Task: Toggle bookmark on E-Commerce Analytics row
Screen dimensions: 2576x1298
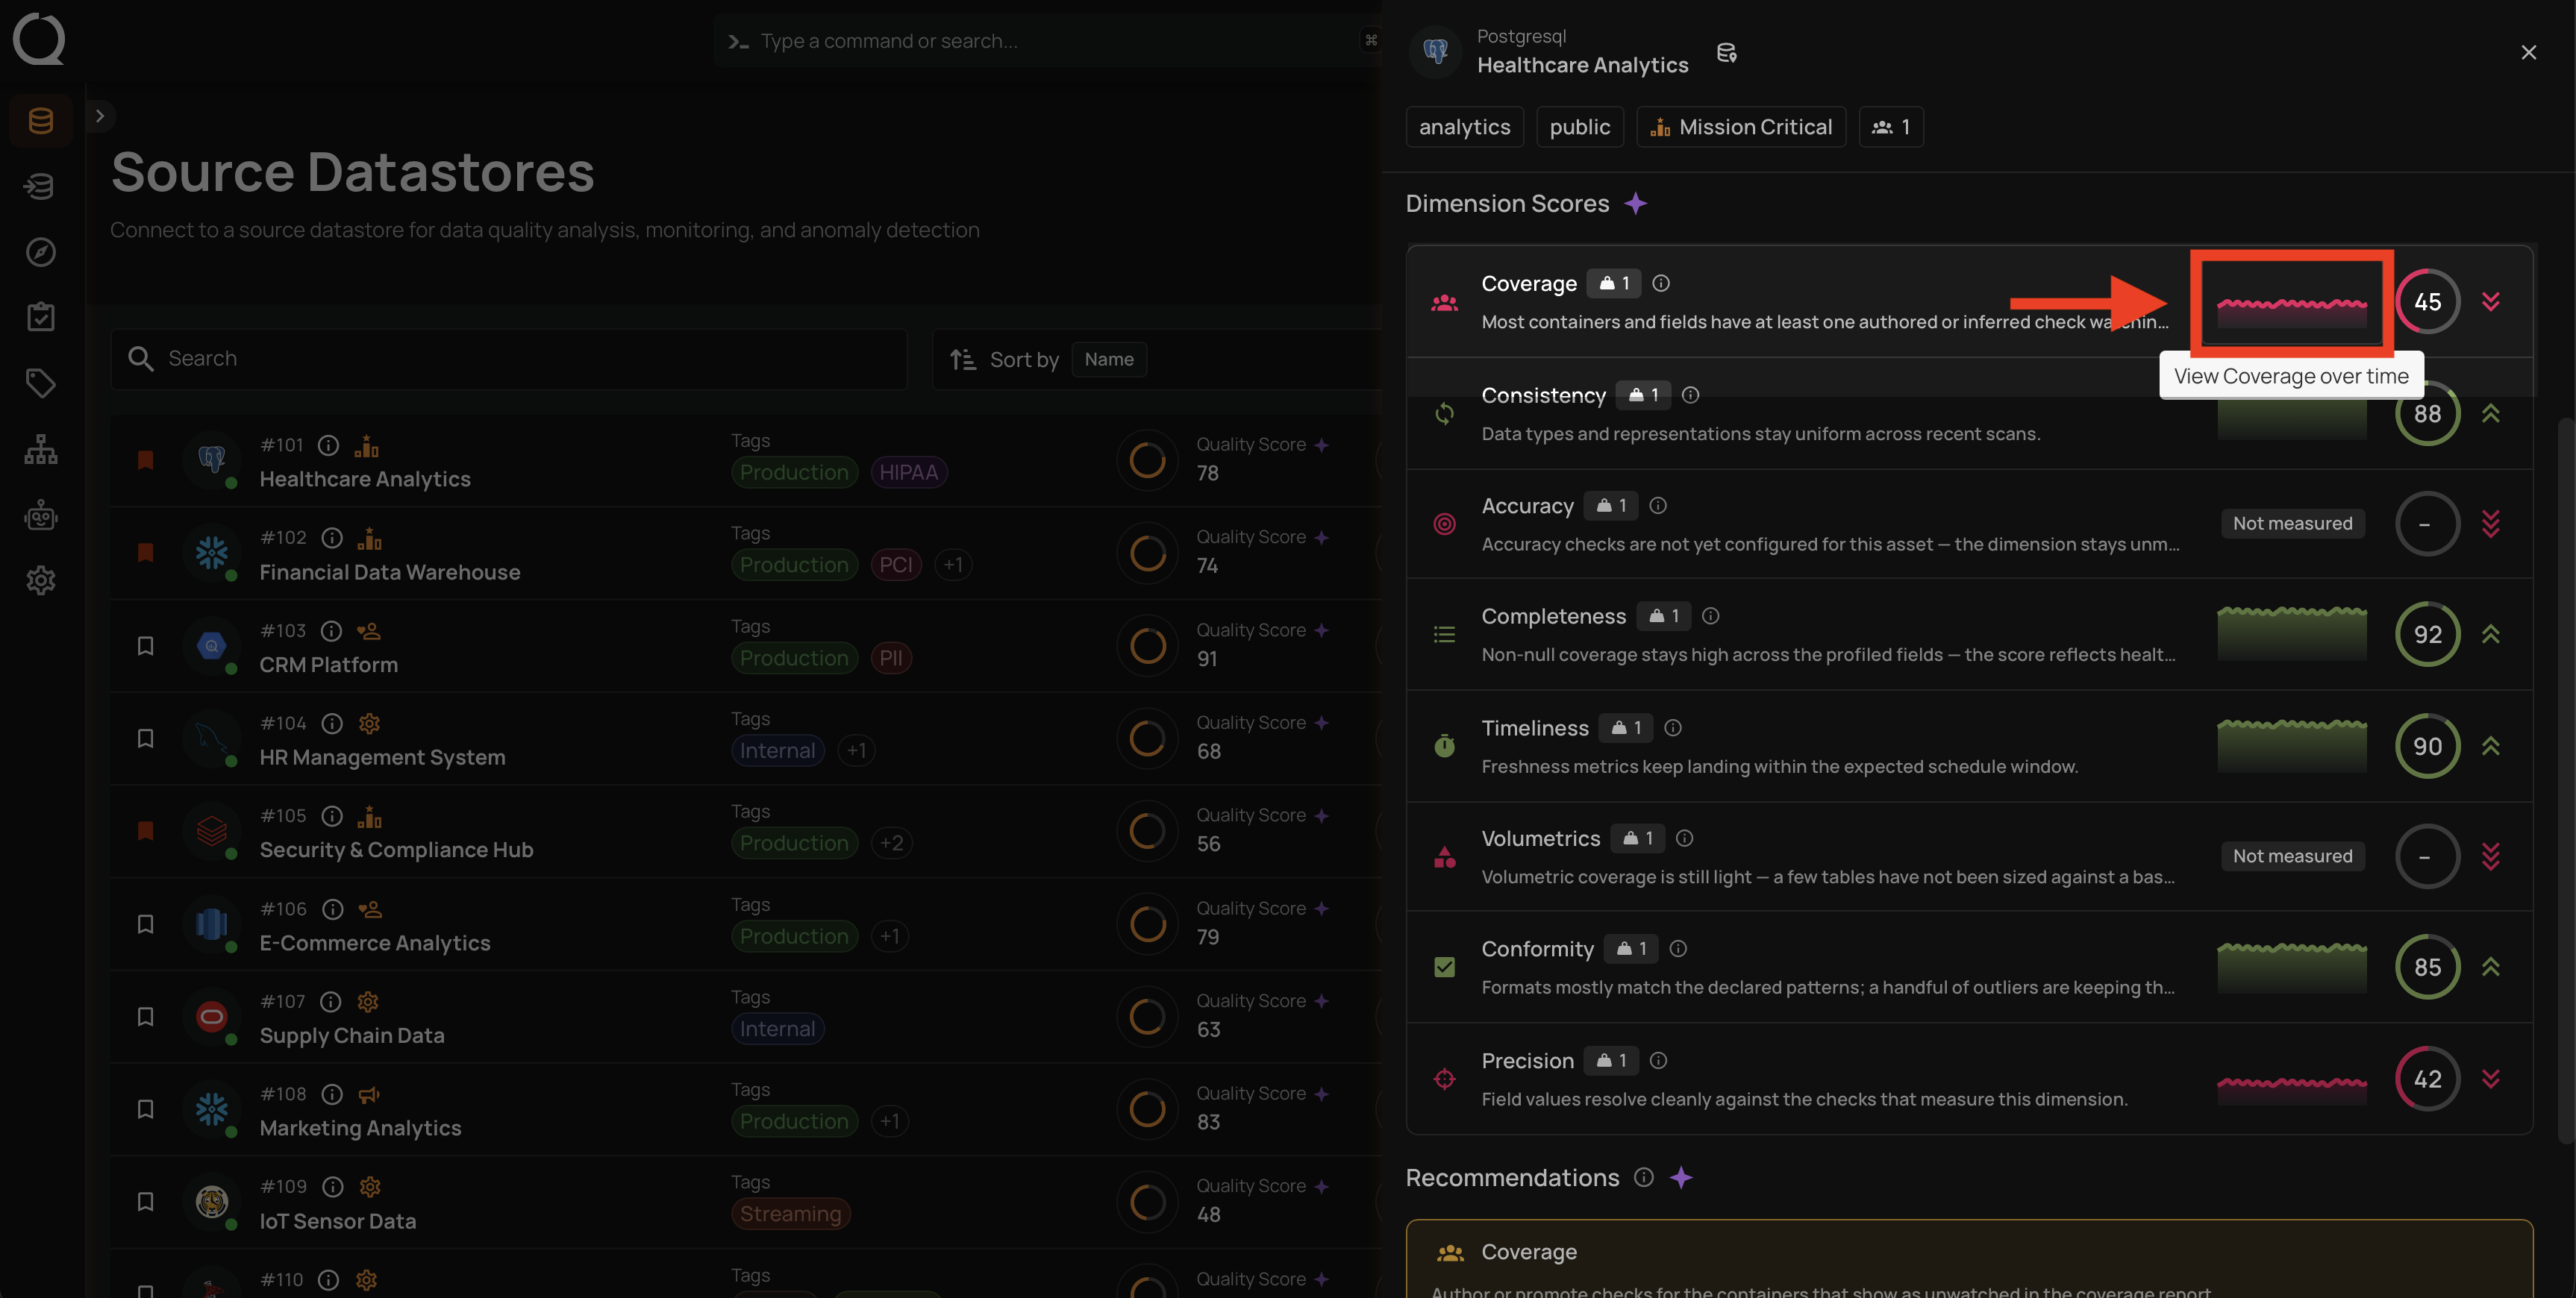Action: (145, 924)
